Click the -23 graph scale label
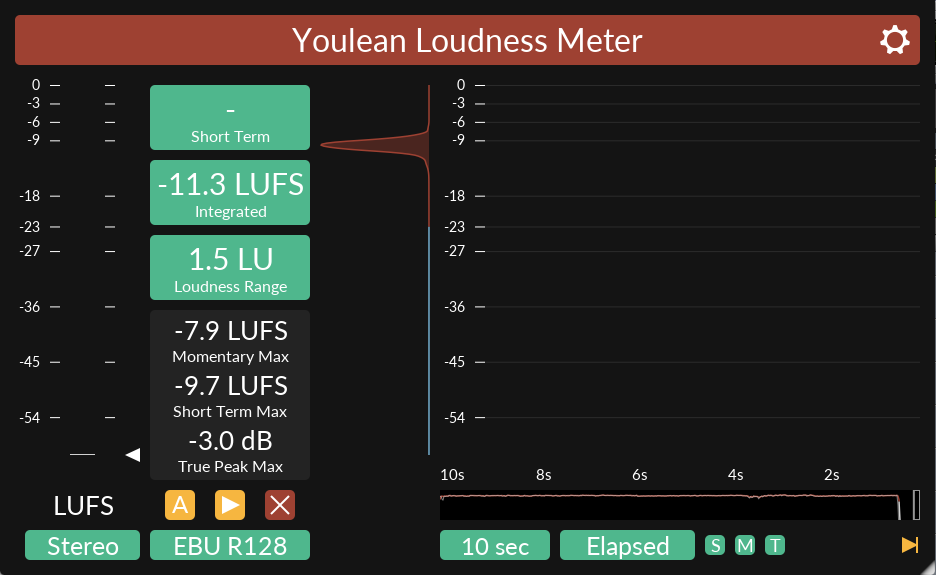The height and width of the screenshot is (575, 936). [x=454, y=227]
